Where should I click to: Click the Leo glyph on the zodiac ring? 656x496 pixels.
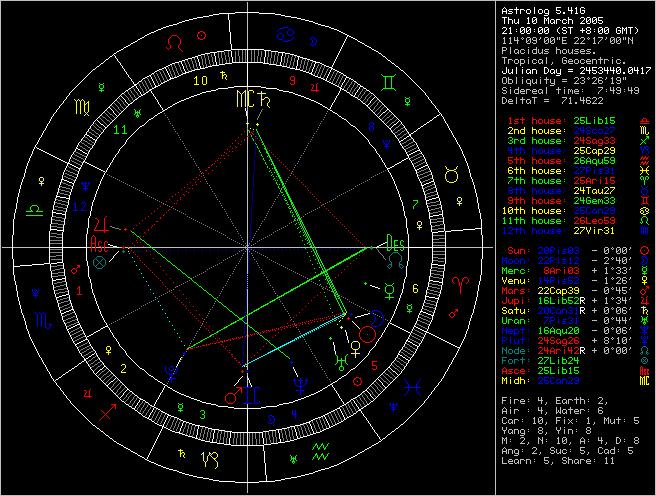point(176,44)
